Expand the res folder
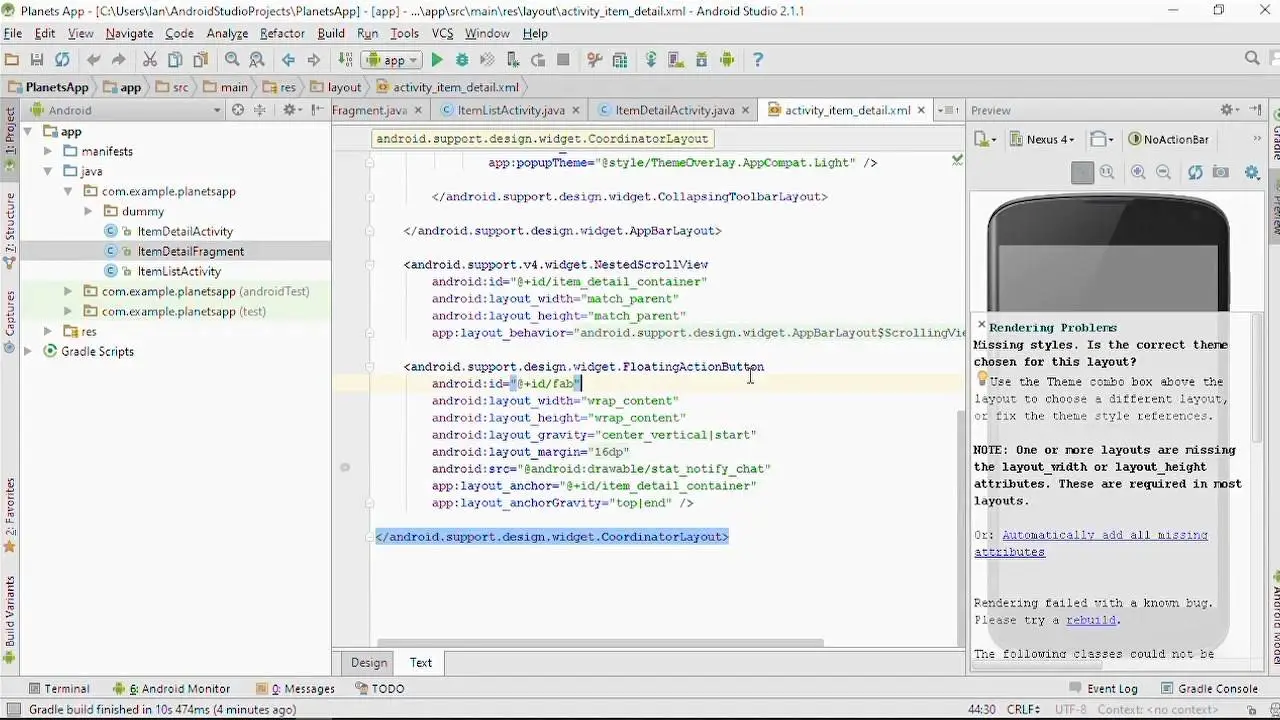The image size is (1280, 720). pos(48,331)
